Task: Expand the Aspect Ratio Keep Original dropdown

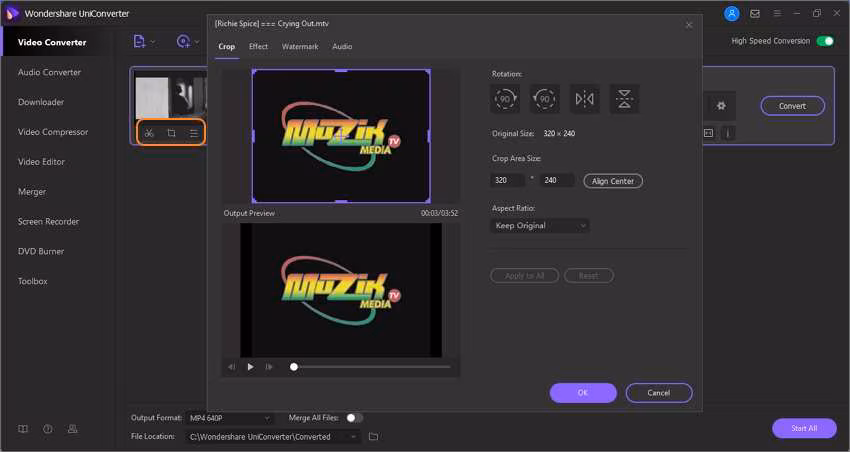Action: (x=540, y=225)
